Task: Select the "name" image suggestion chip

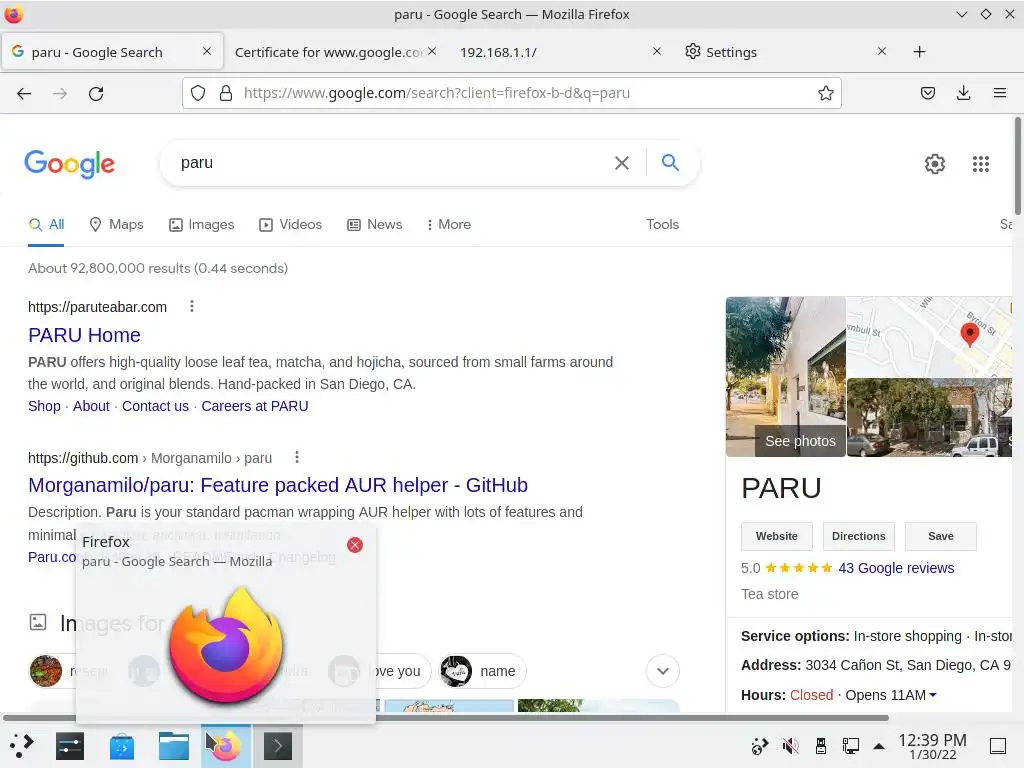Action: click(x=483, y=671)
